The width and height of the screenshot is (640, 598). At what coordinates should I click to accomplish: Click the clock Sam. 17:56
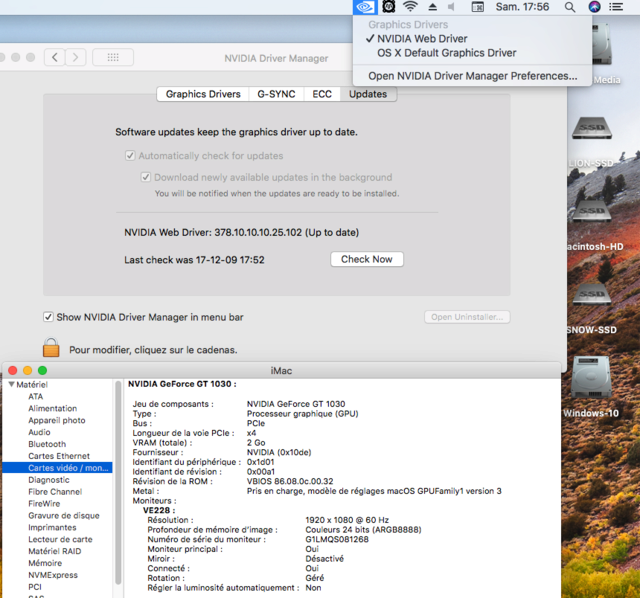pyautogui.click(x=522, y=7)
